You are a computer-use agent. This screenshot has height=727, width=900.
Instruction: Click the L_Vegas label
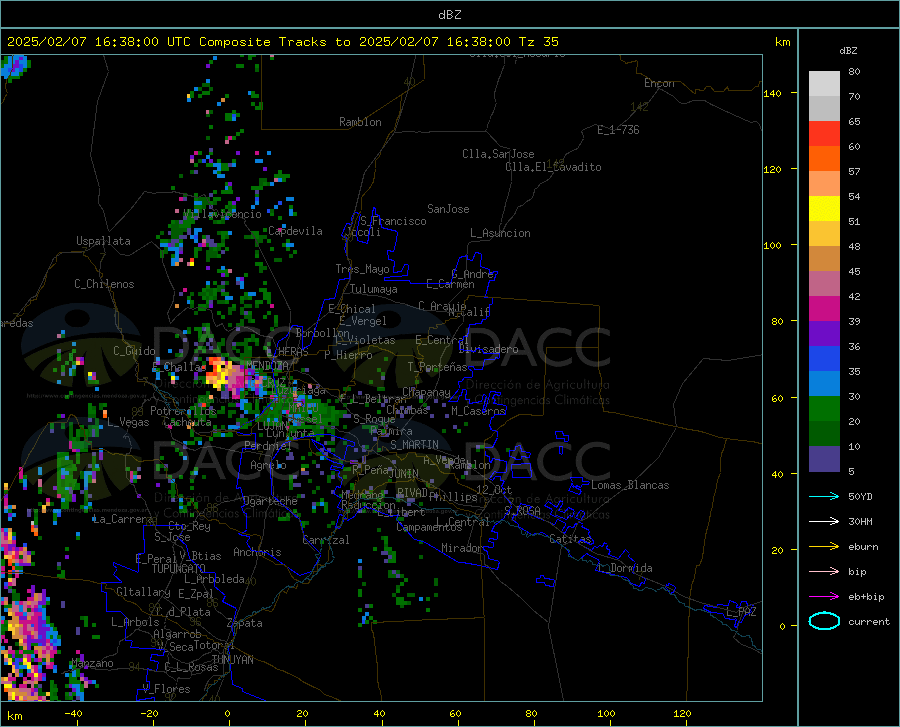point(128,422)
